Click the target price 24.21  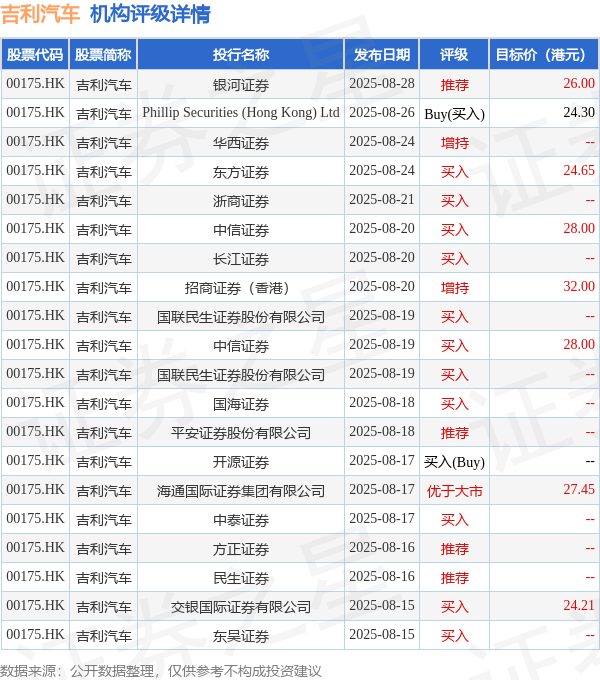click(x=579, y=605)
